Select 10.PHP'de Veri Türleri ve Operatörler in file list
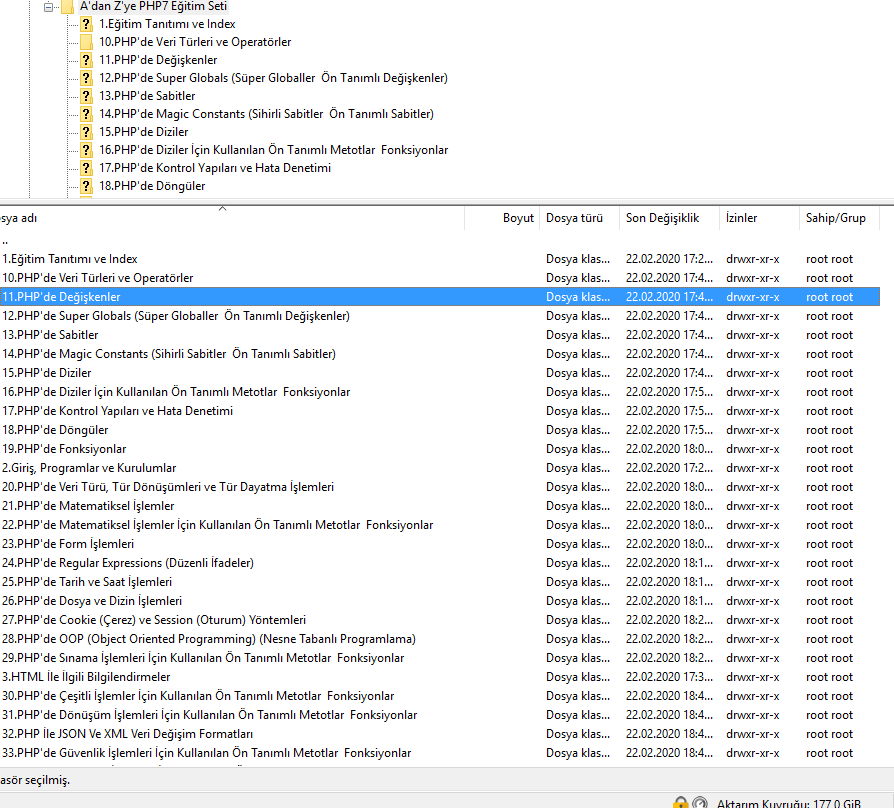Screen dimensions: 894x808 [x=440, y=278]
